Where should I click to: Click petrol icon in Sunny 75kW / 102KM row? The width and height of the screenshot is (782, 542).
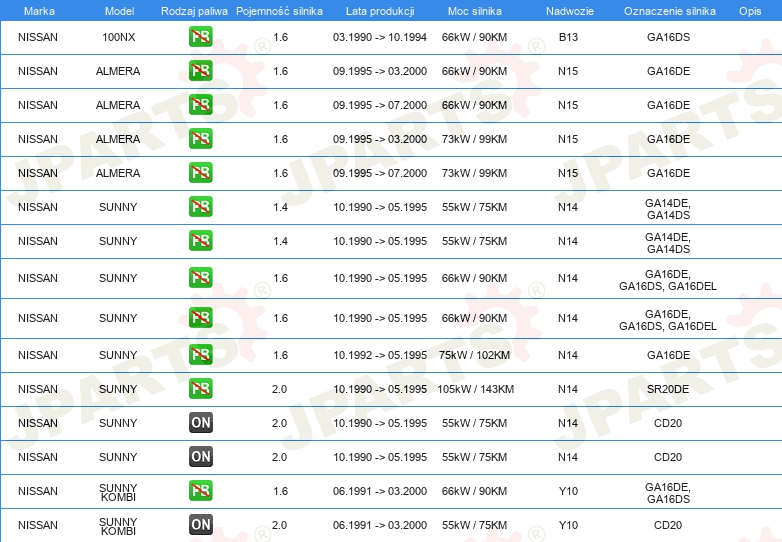200,355
